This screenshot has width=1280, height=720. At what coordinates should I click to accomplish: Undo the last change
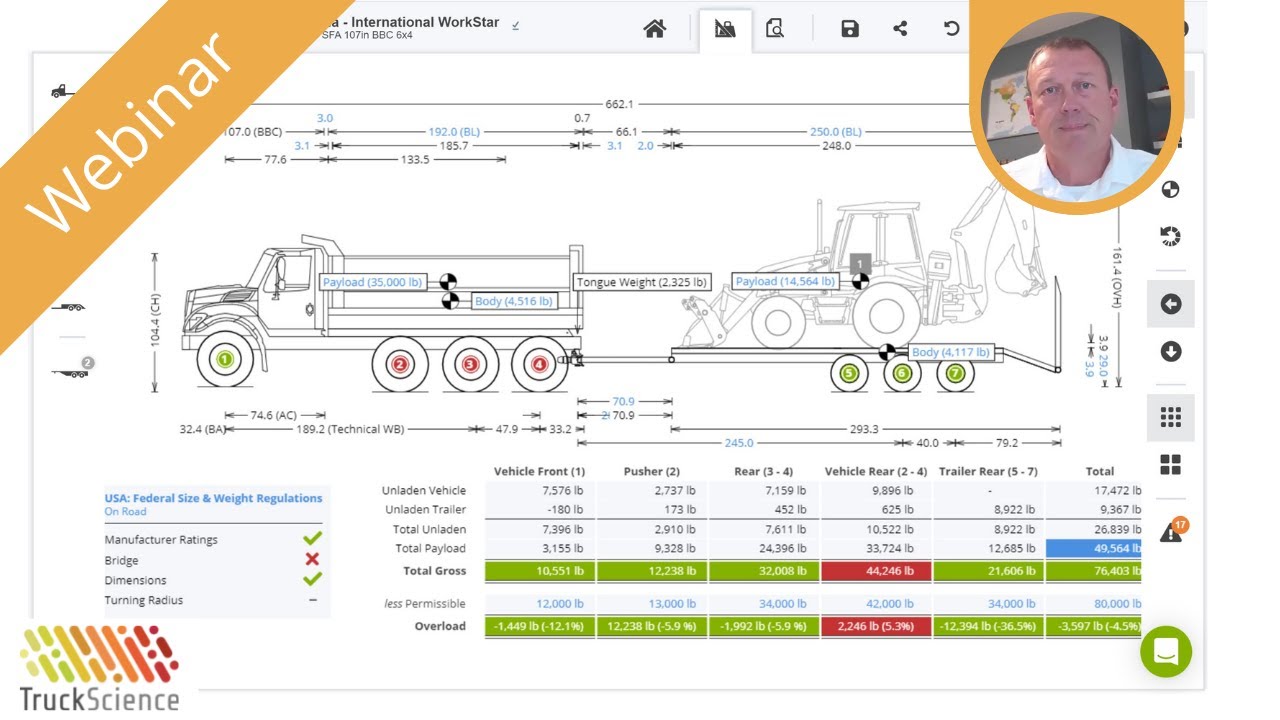(x=951, y=29)
